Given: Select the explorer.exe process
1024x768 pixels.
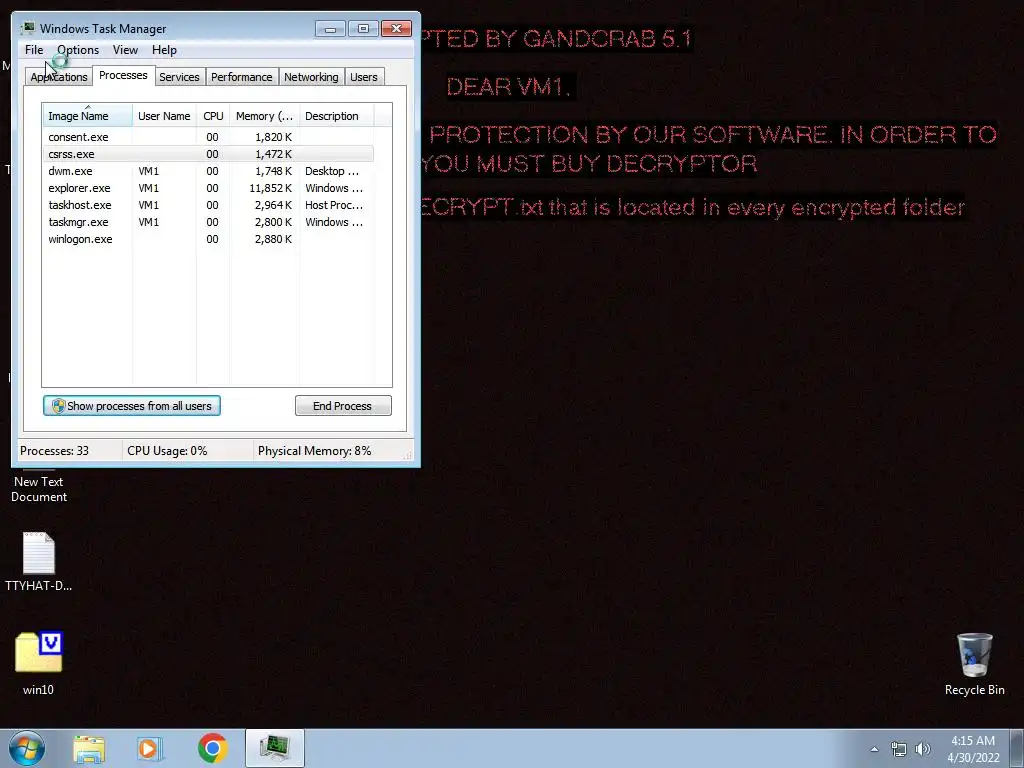Looking at the screenshot, I should coord(208,188).
